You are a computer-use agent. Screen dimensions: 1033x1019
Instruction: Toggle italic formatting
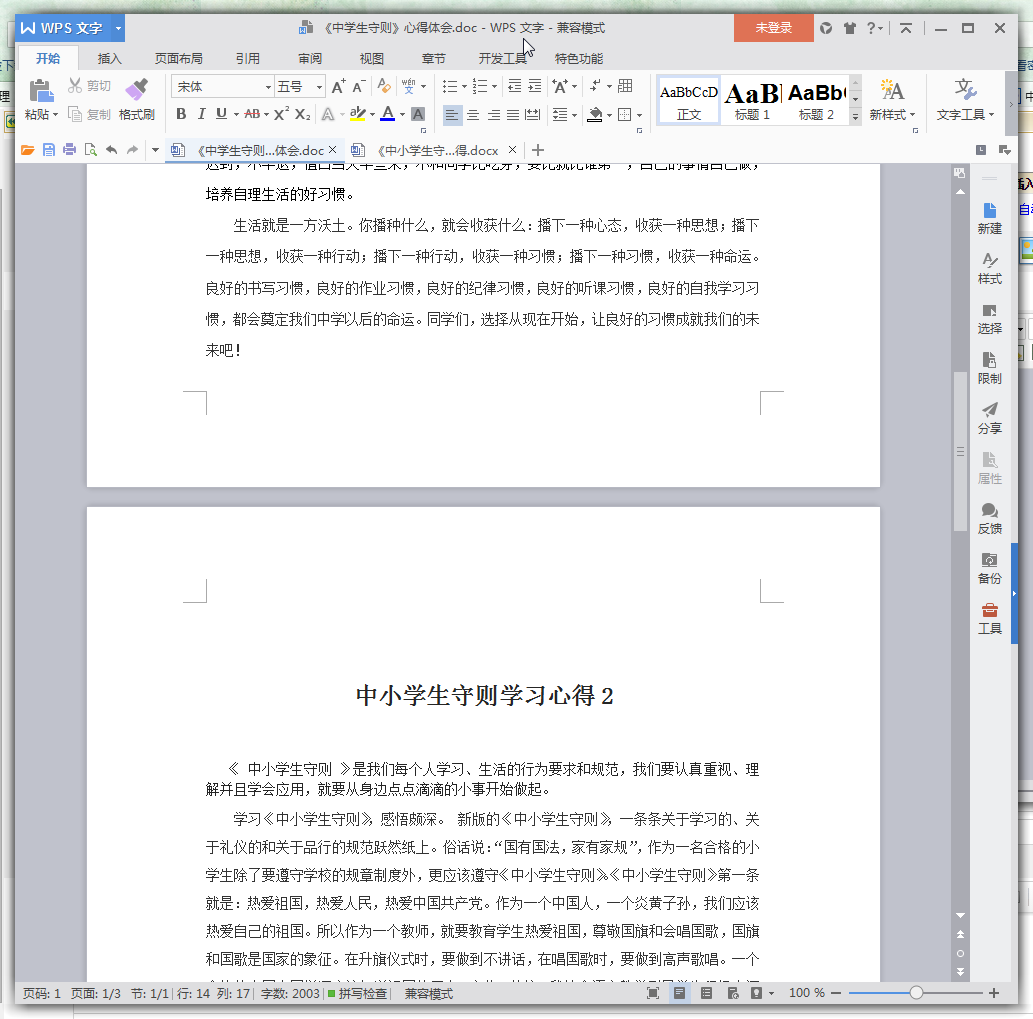(202, 114)
